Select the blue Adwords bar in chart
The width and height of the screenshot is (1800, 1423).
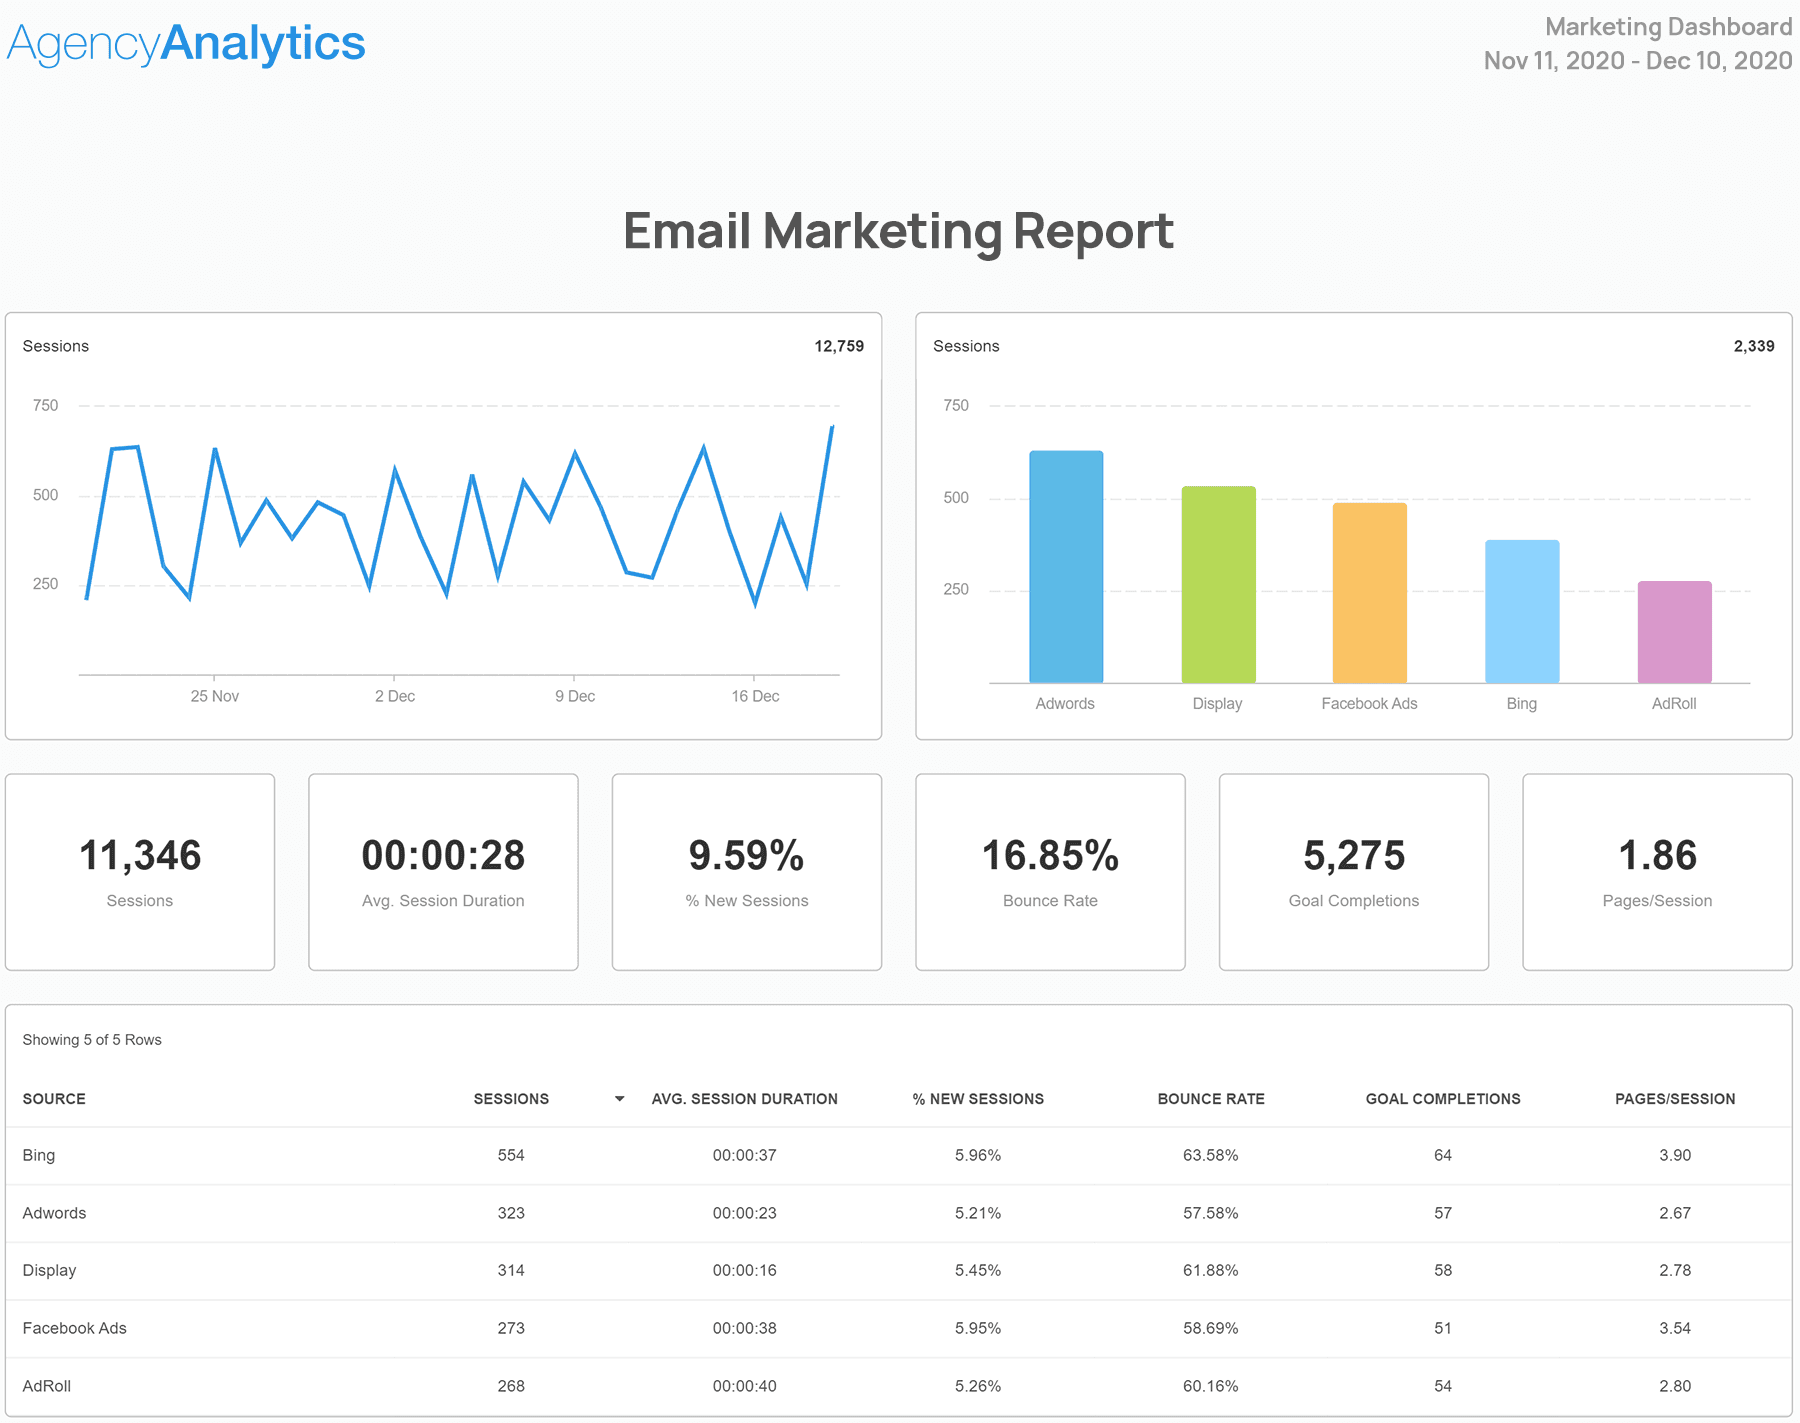pos(1066,567)
